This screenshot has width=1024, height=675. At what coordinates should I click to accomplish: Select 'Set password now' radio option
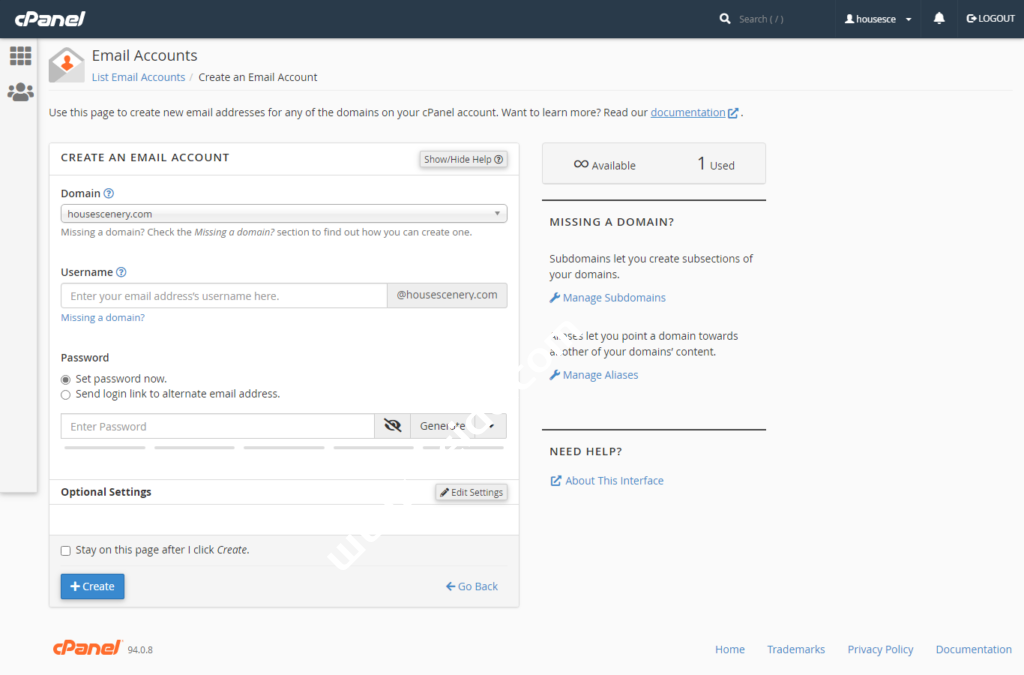pos(66,380)
